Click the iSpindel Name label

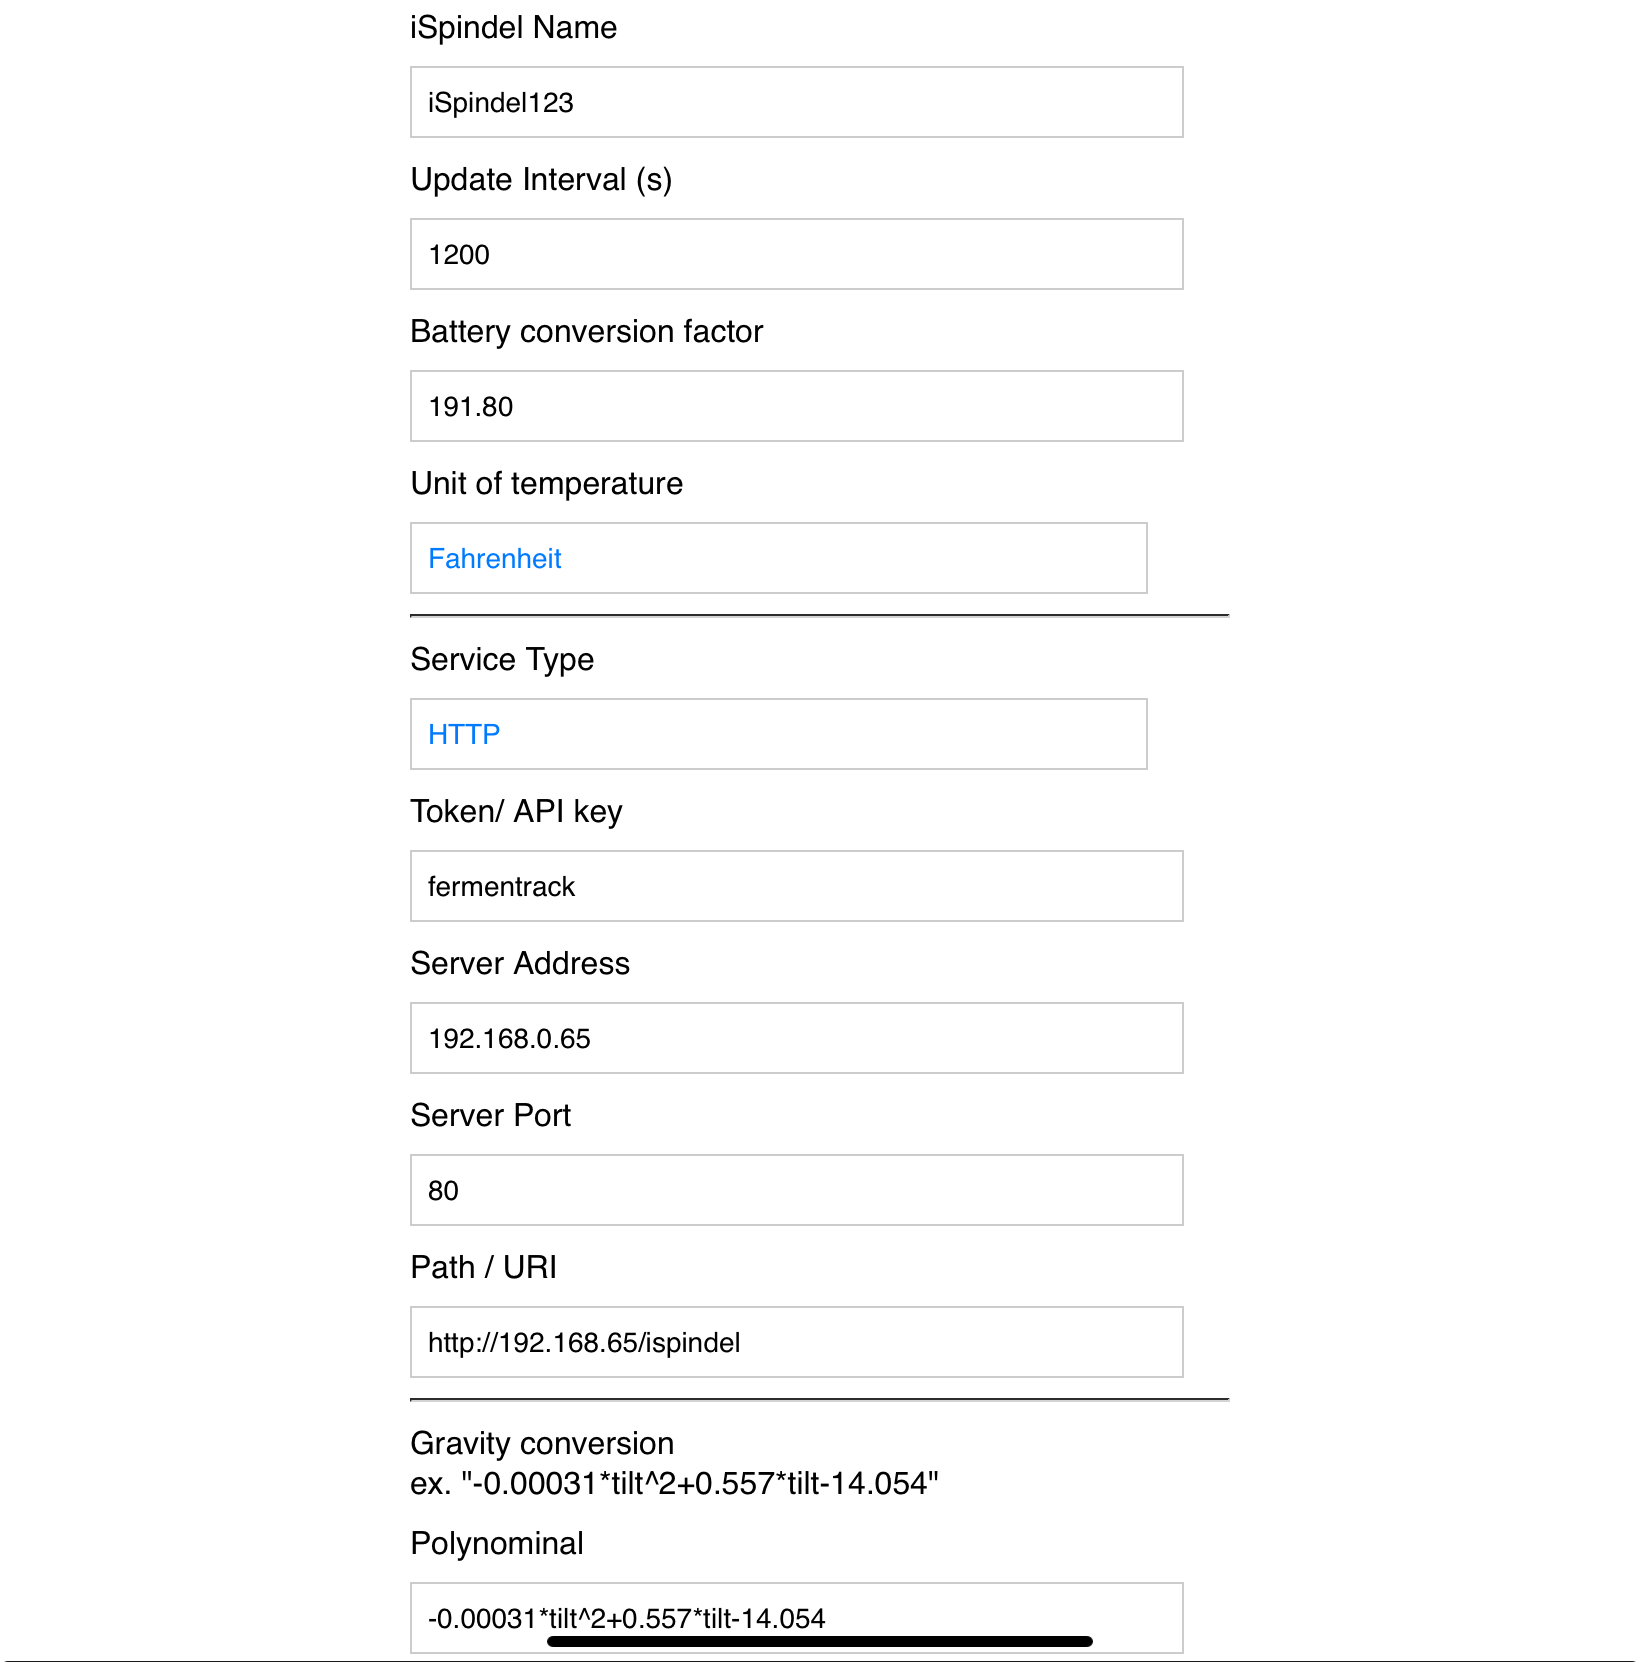[513, 27]
